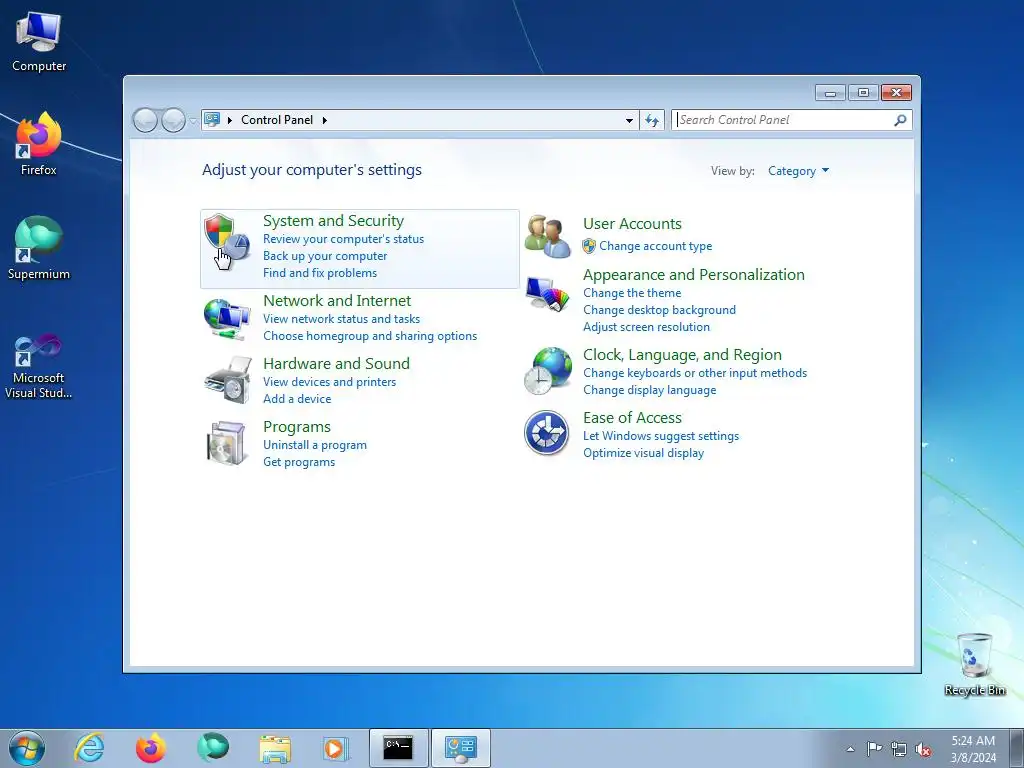Open Find and fix problems
Screen dimensions: 1024x768
tap(319, 273)
